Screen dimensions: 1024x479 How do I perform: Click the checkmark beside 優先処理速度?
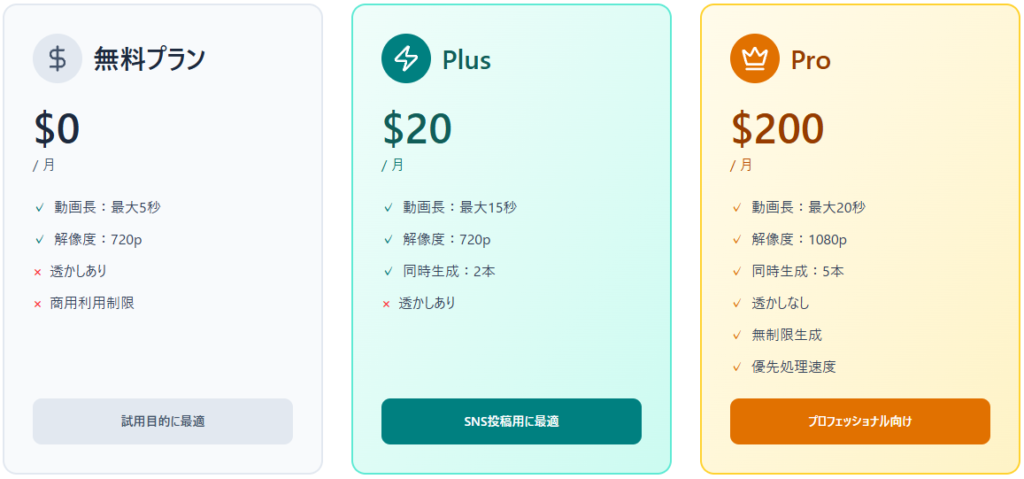tap(737, 368)
